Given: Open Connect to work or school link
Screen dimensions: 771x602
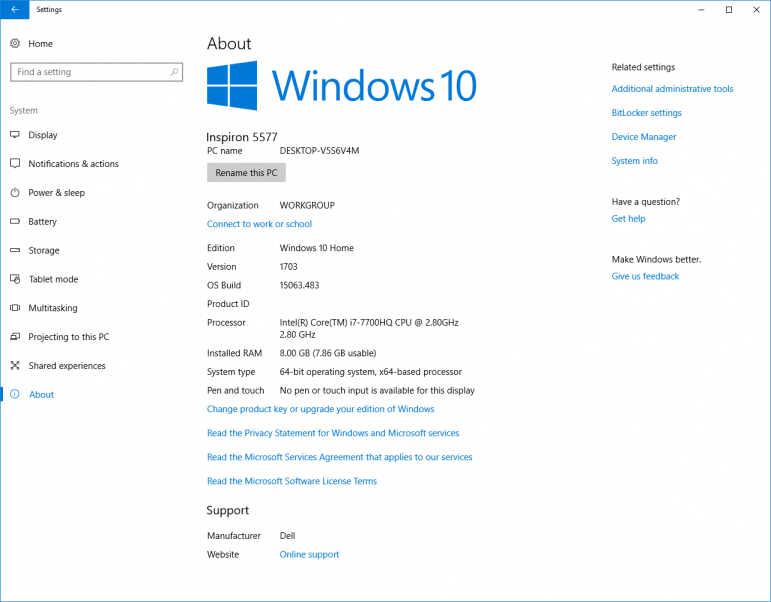Looking at the screenshot, I should (259, 224).
